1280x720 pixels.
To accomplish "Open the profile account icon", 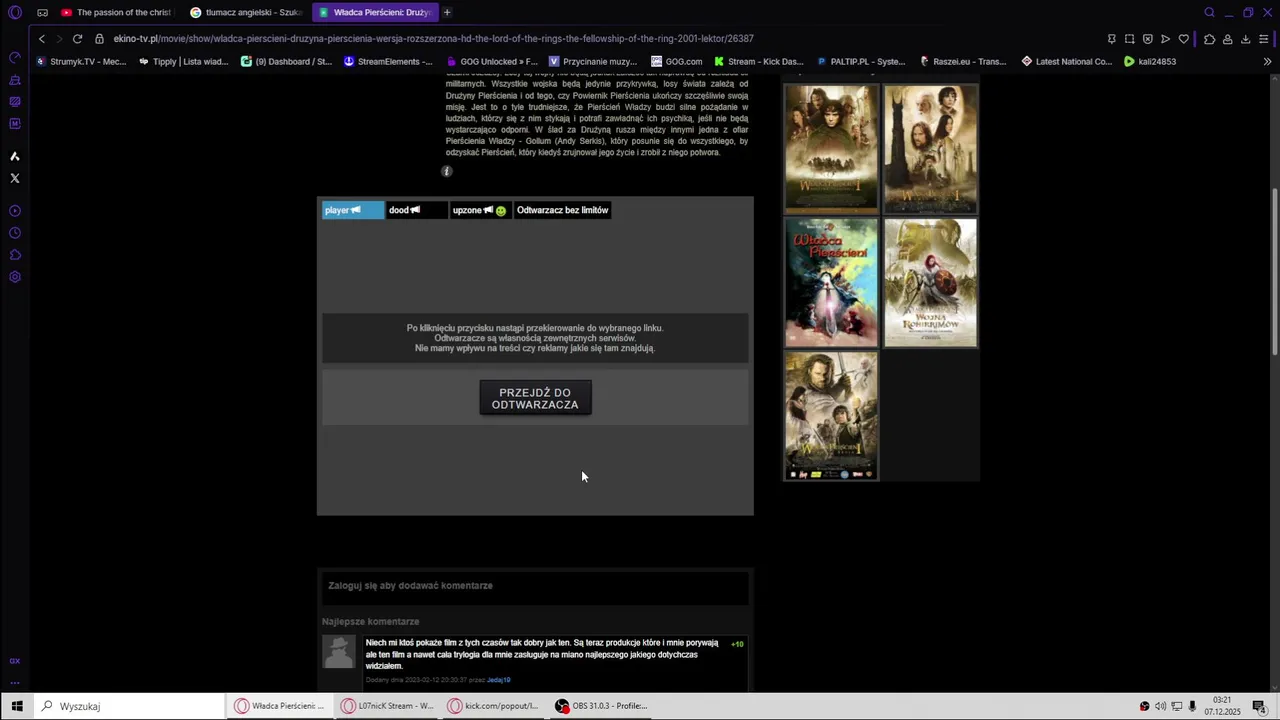I will pos(1227,39).
